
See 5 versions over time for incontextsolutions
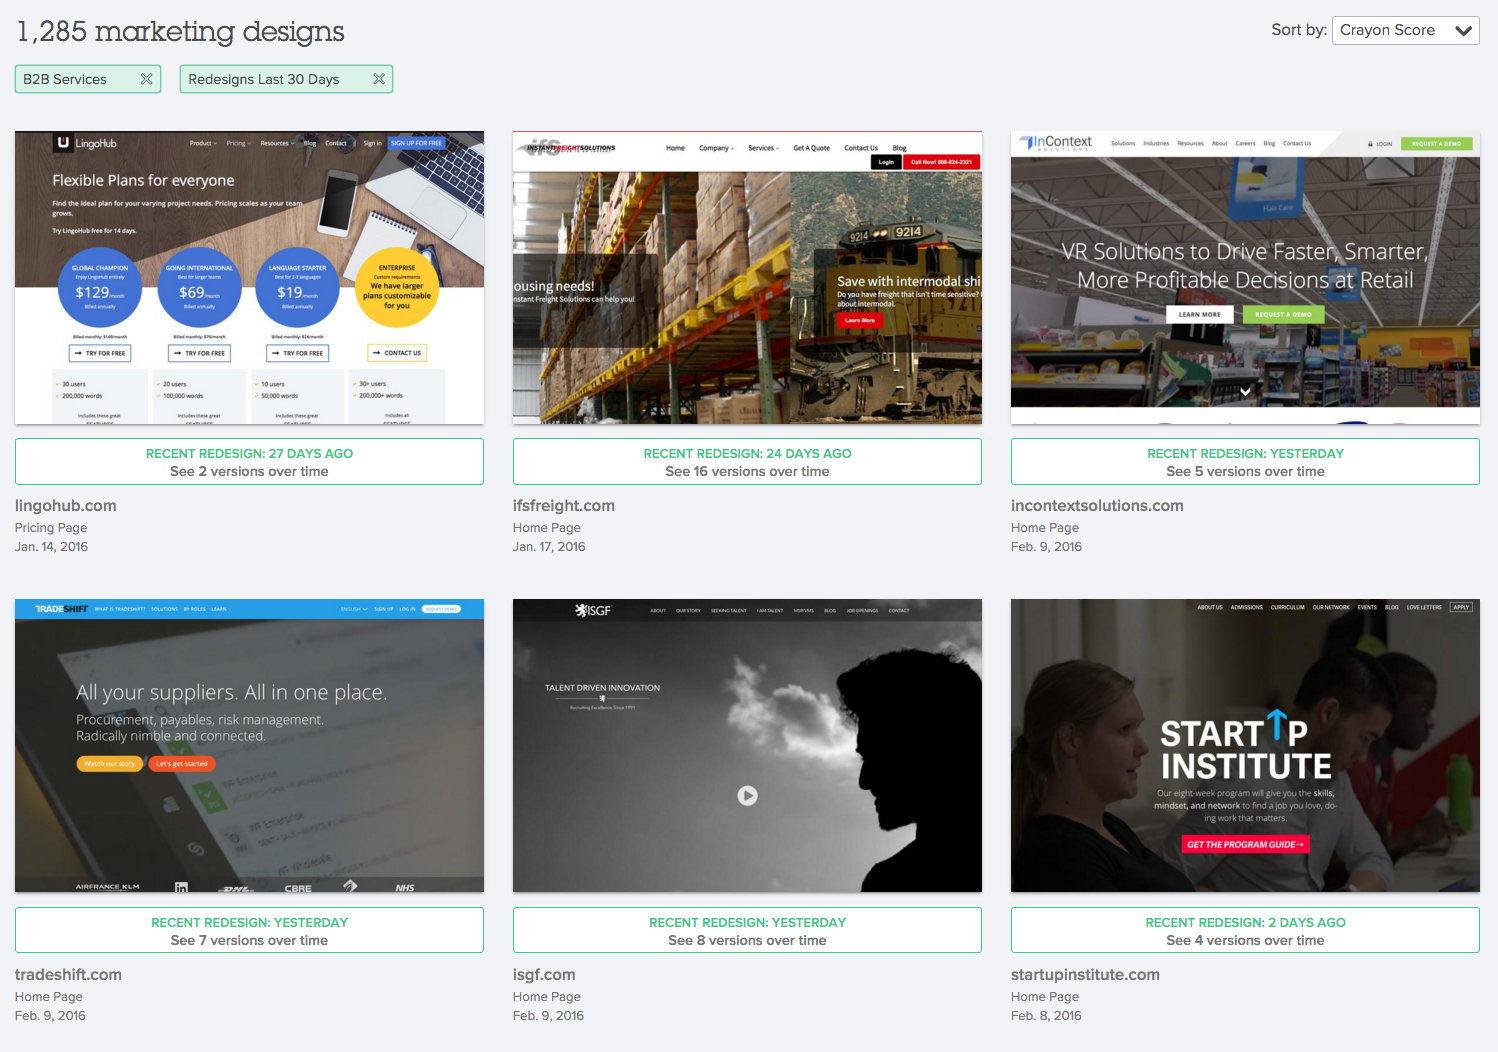click(x=1245, y=462)
